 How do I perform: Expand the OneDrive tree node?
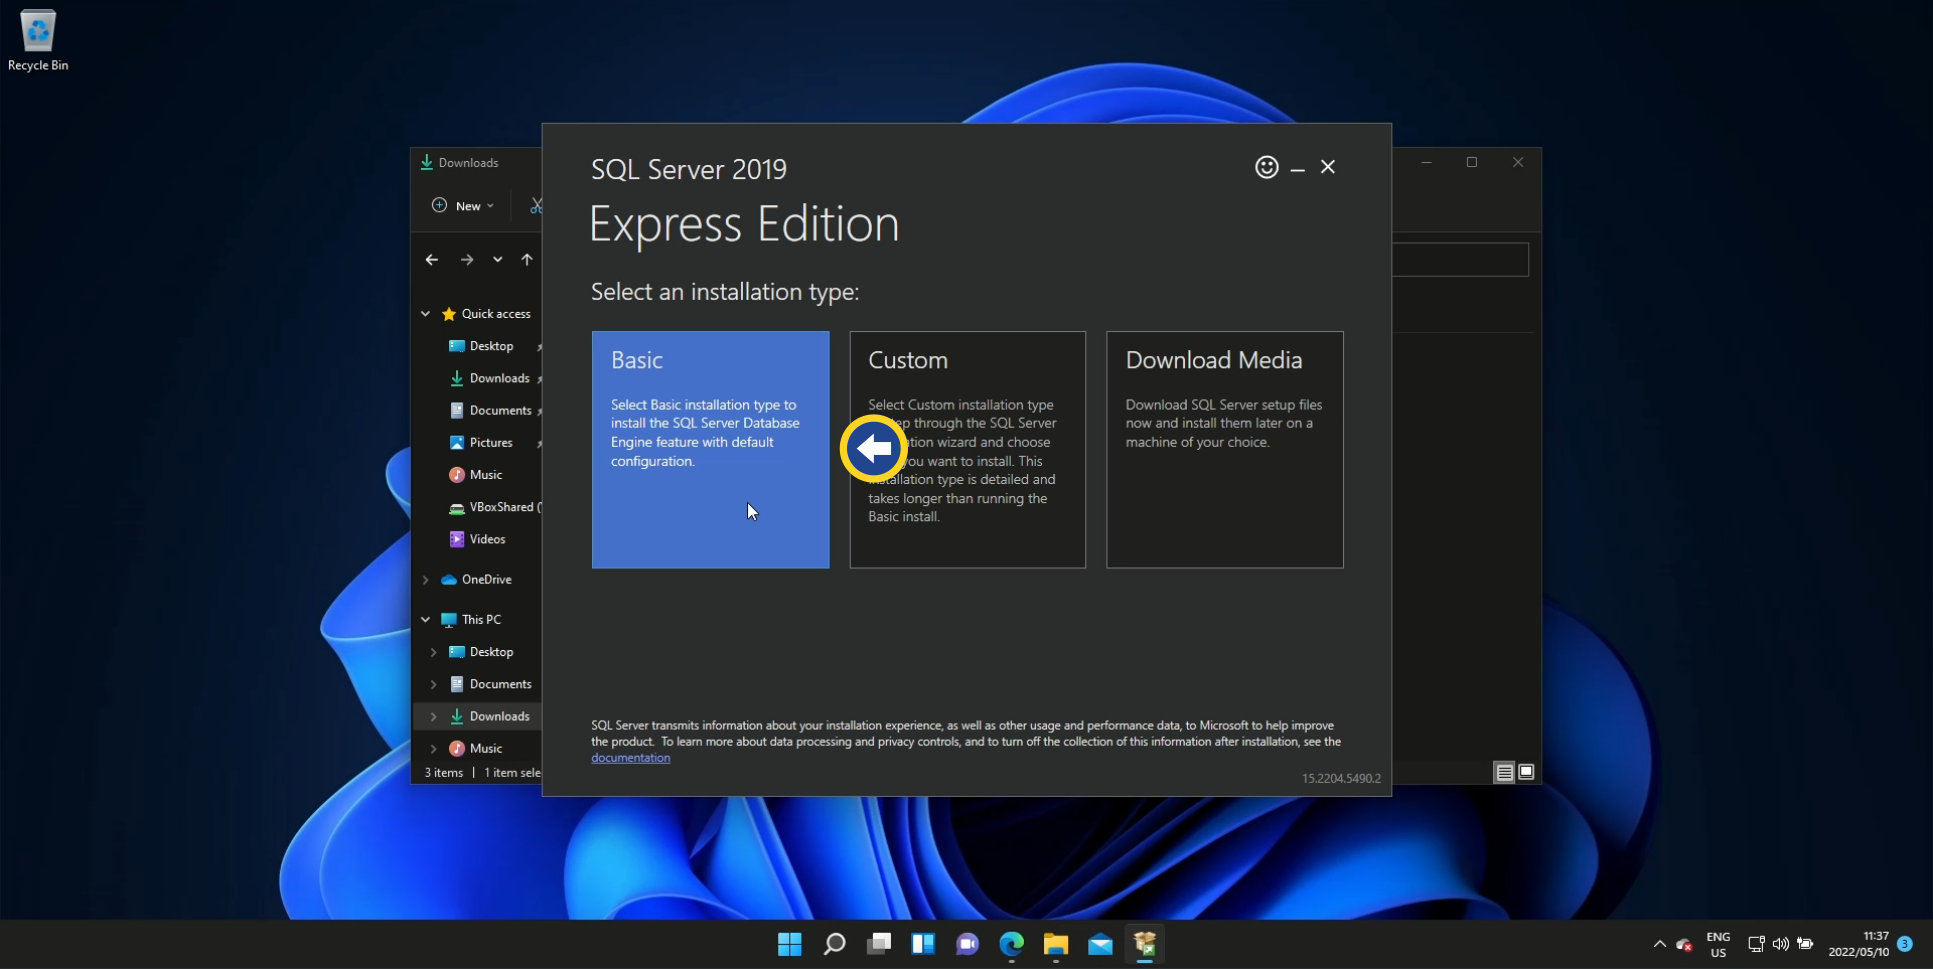coord(426,580)
